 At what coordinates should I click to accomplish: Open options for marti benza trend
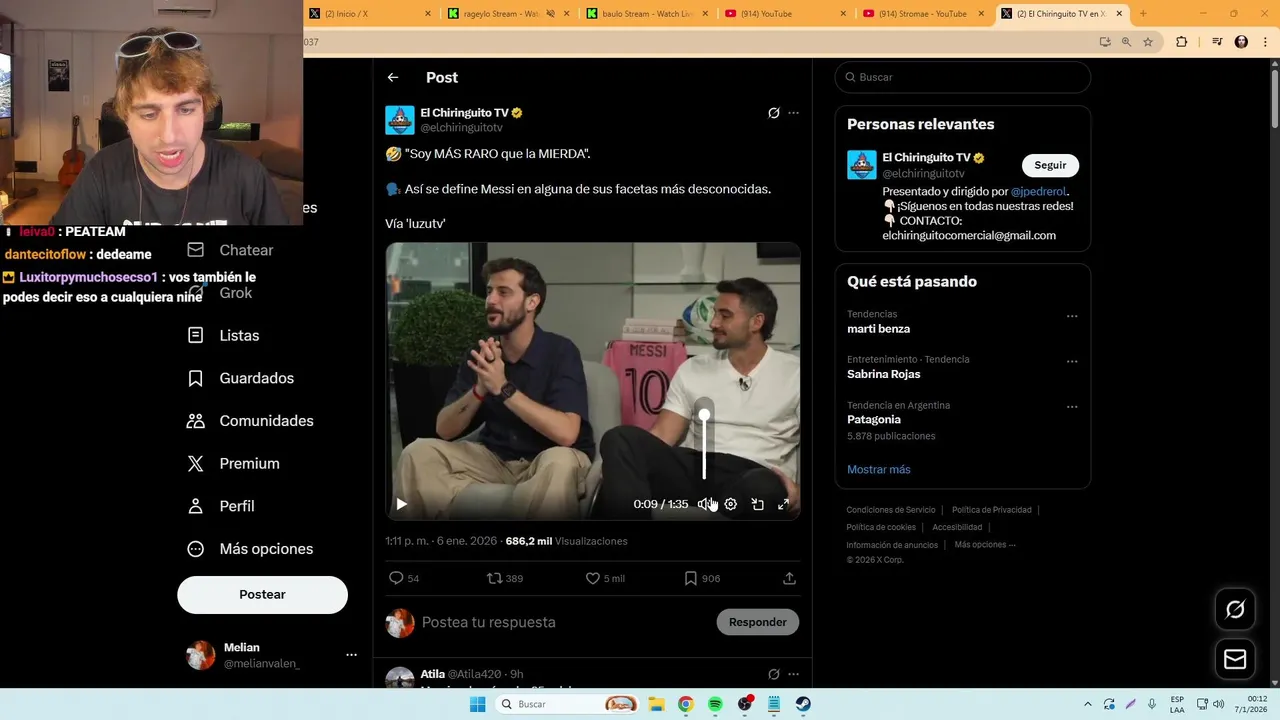[x=1072, y=316]
